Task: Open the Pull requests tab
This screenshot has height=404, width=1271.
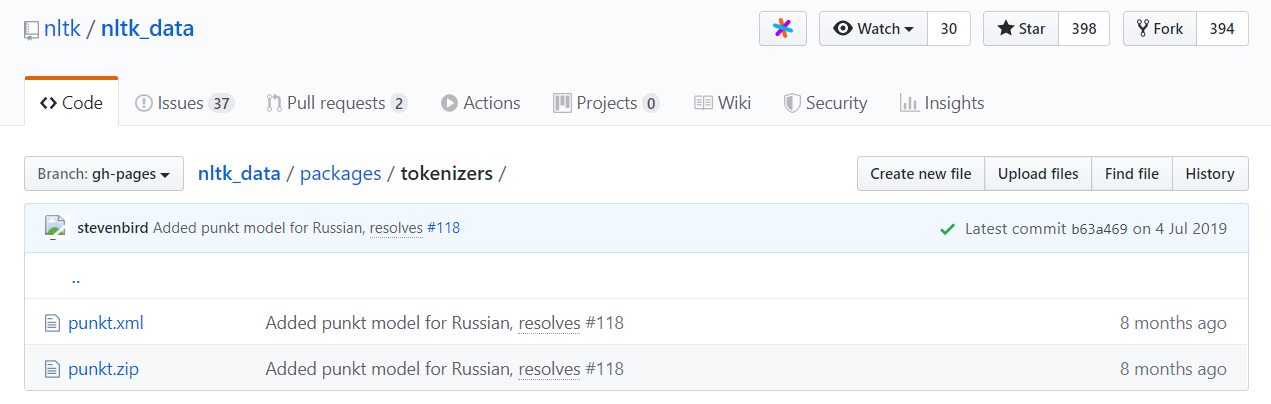Action: point(336,103)
